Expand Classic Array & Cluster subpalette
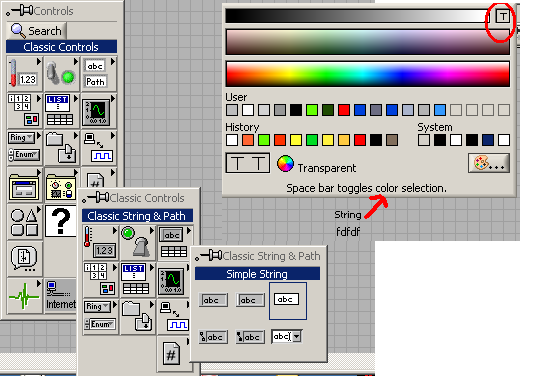This screenshot has width=560, height=376. coord(101,280)
